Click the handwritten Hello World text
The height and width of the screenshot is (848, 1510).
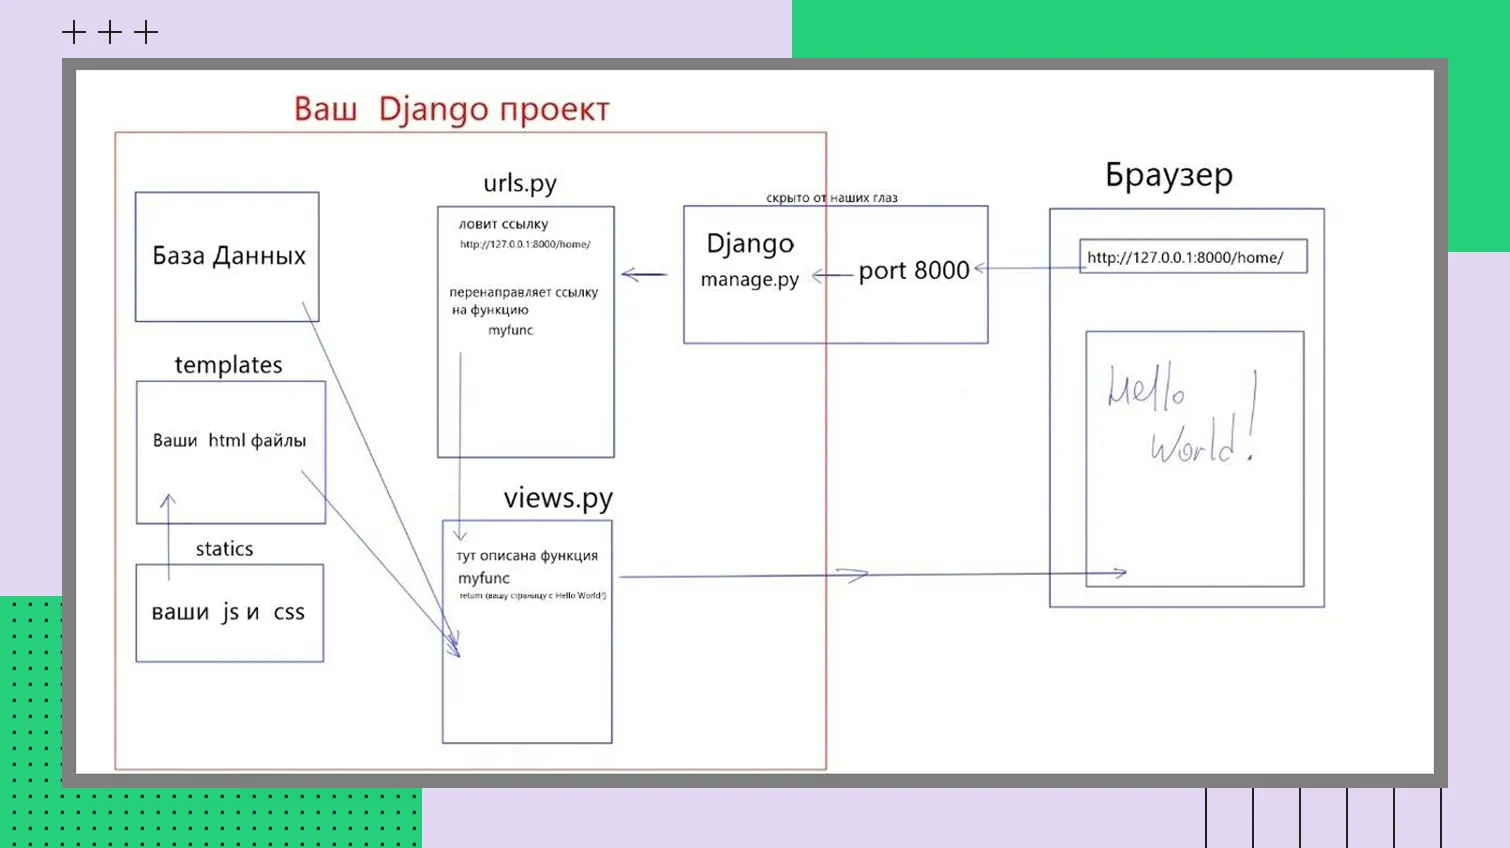[x=1180, y=415]
